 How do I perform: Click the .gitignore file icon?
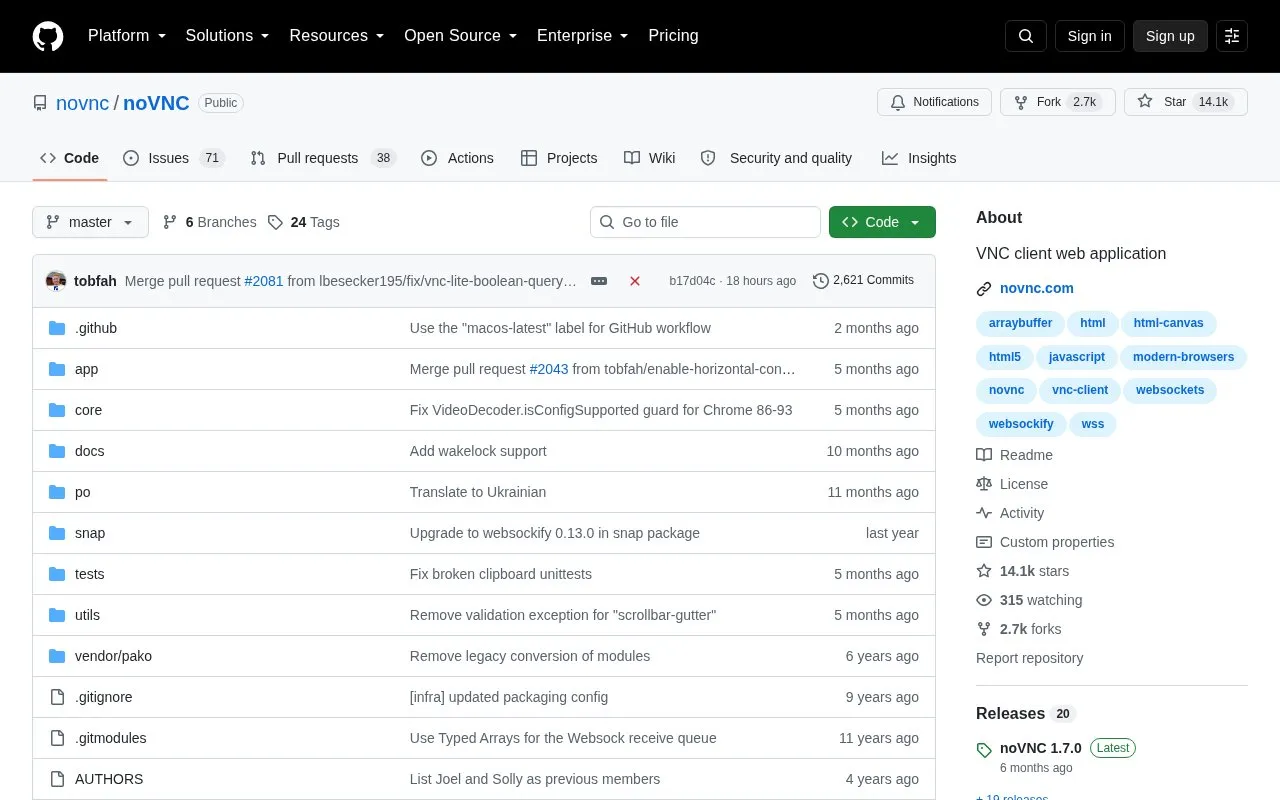tap(57, 697)
